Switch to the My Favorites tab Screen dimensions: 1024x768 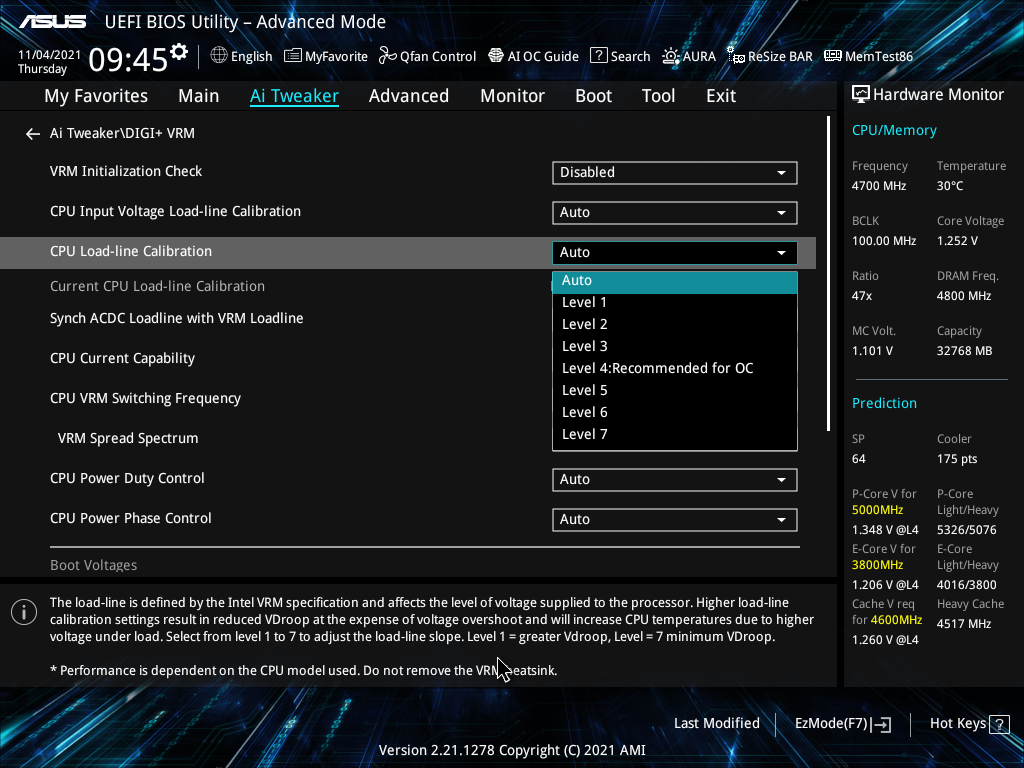point(96,96)
